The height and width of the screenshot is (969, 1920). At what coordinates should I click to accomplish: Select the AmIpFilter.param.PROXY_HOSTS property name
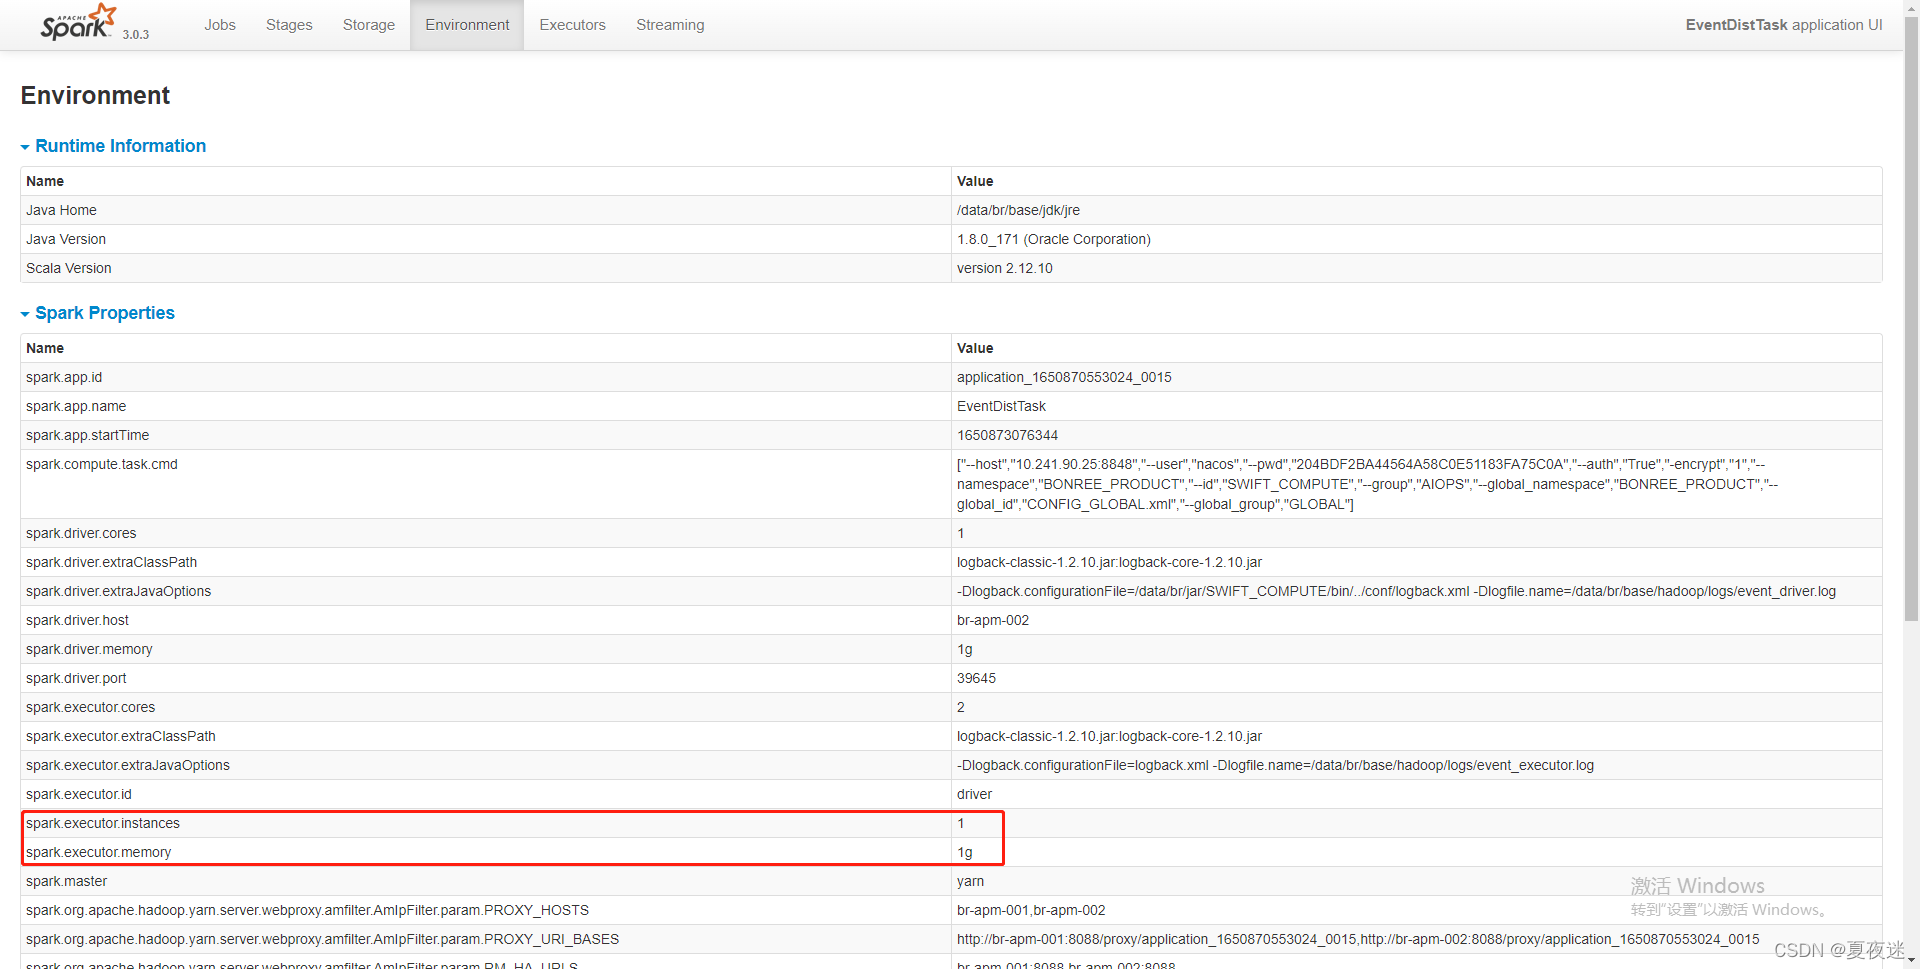pyautogui.click(x=307, y=910)
